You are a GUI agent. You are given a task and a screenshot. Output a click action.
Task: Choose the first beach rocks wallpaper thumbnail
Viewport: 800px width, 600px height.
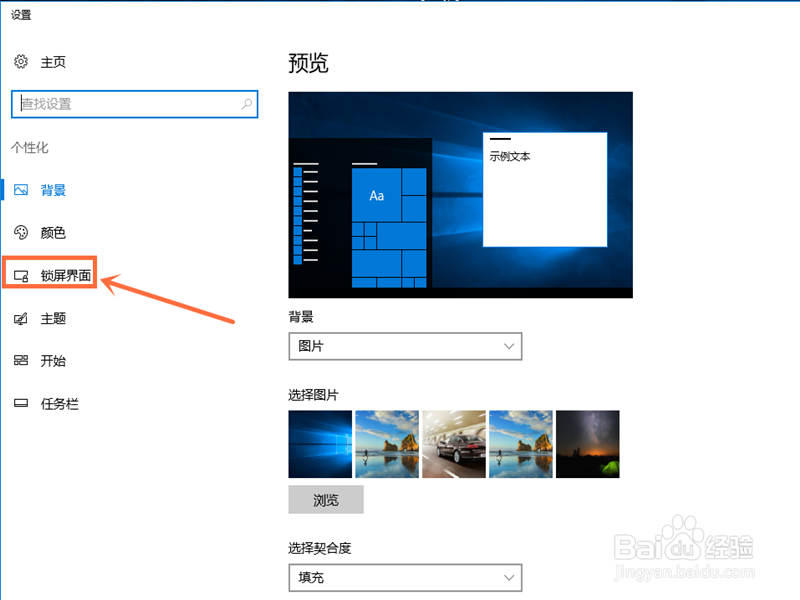coord(387,444)
